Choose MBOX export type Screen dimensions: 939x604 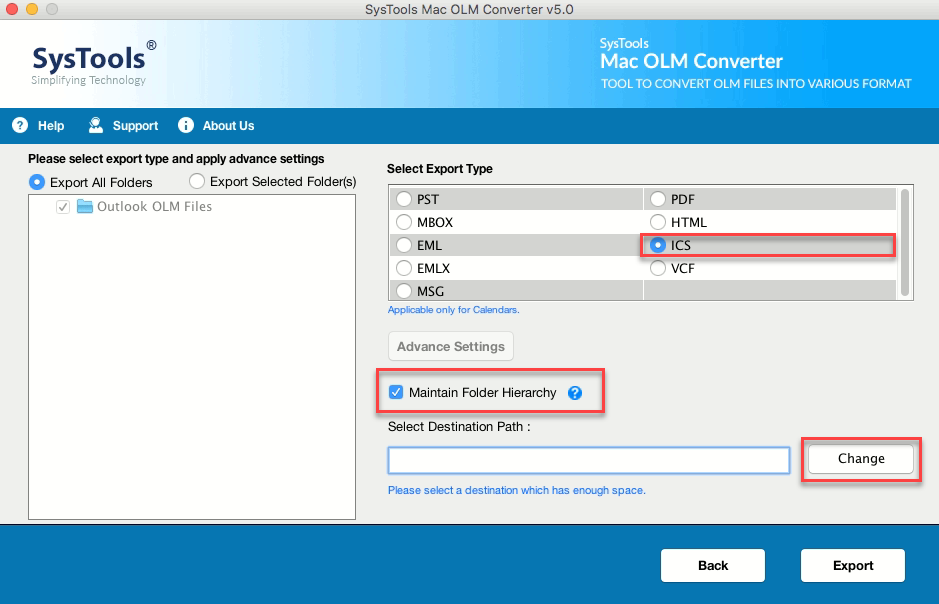(404, 222)
